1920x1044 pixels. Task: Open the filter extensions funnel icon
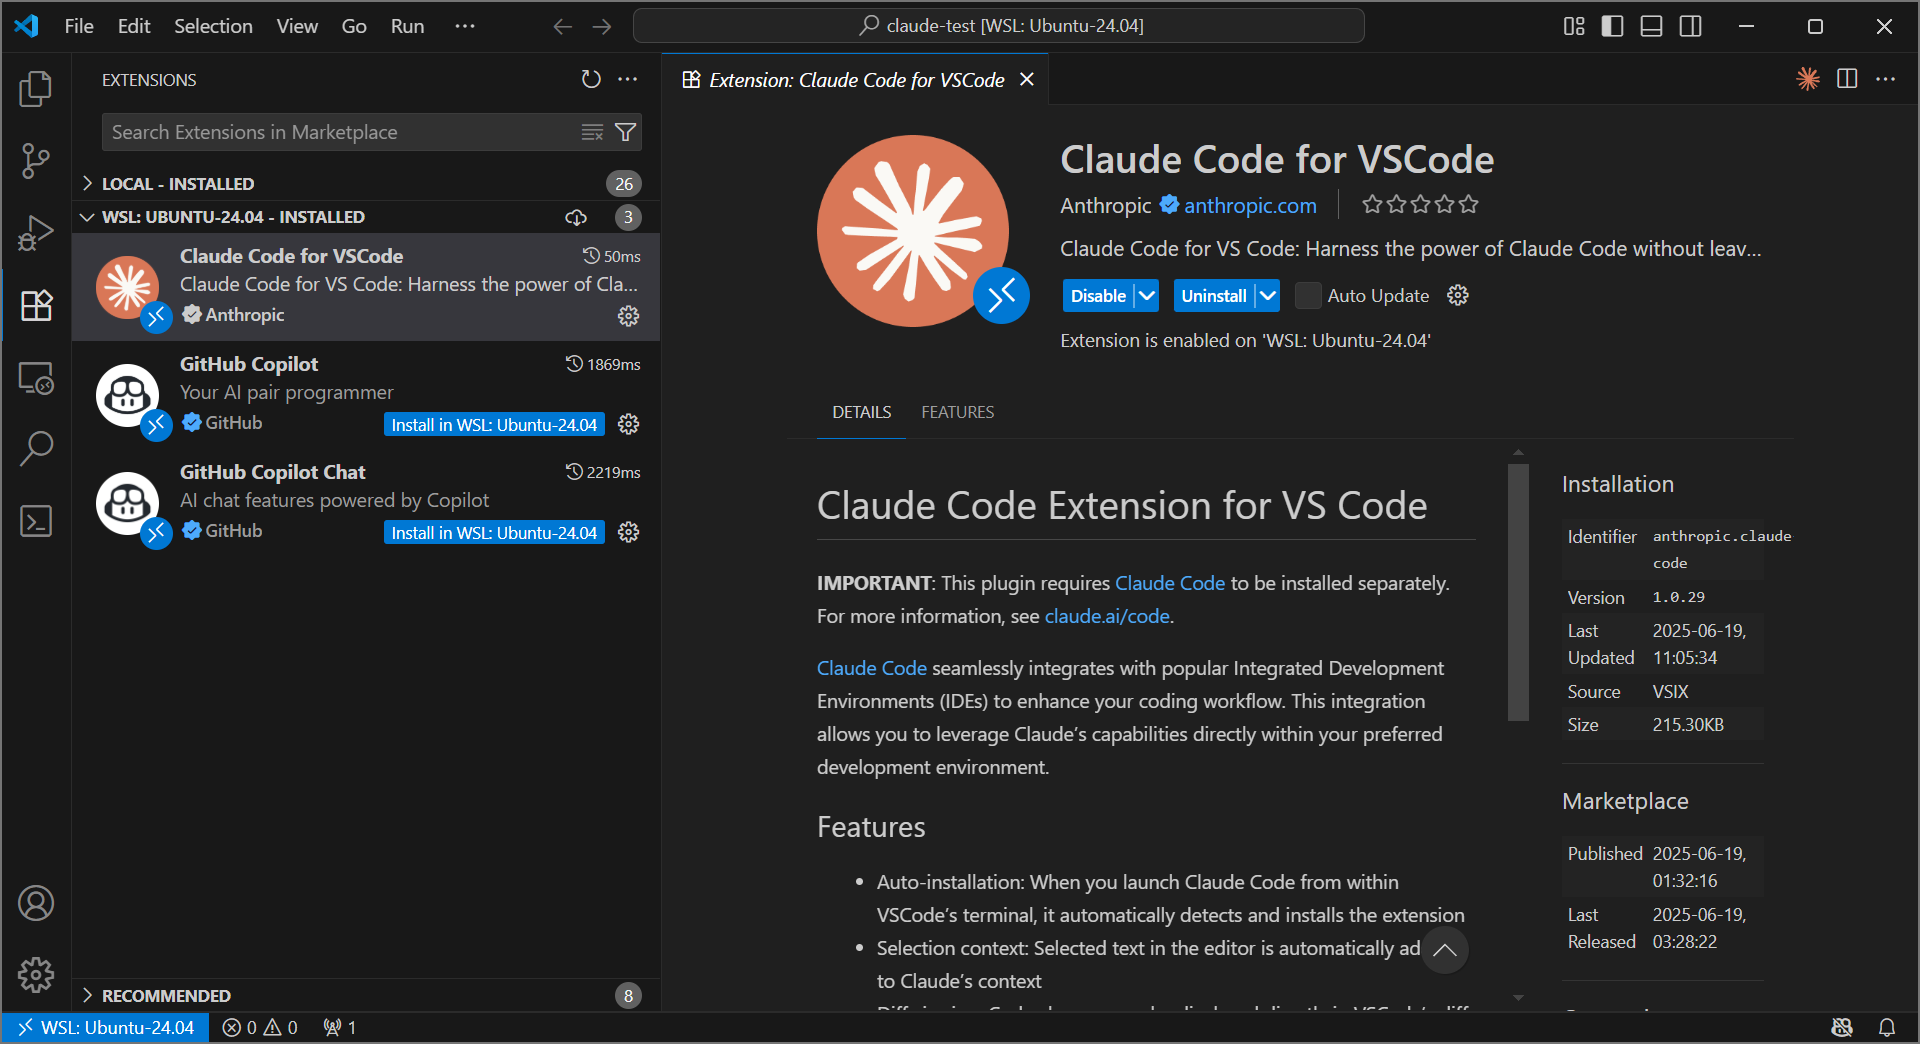(625, 132)
